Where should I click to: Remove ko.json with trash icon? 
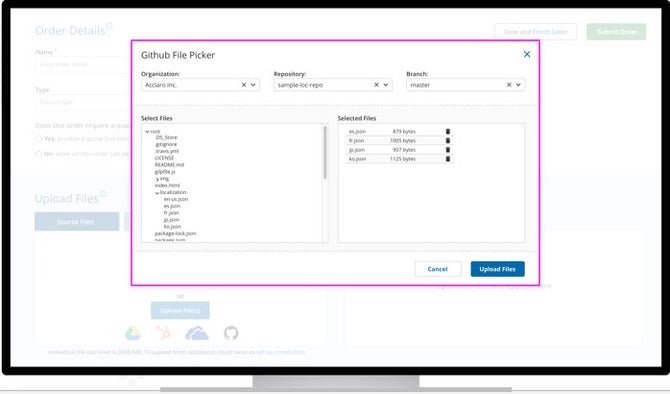click(x=448, y=159)
